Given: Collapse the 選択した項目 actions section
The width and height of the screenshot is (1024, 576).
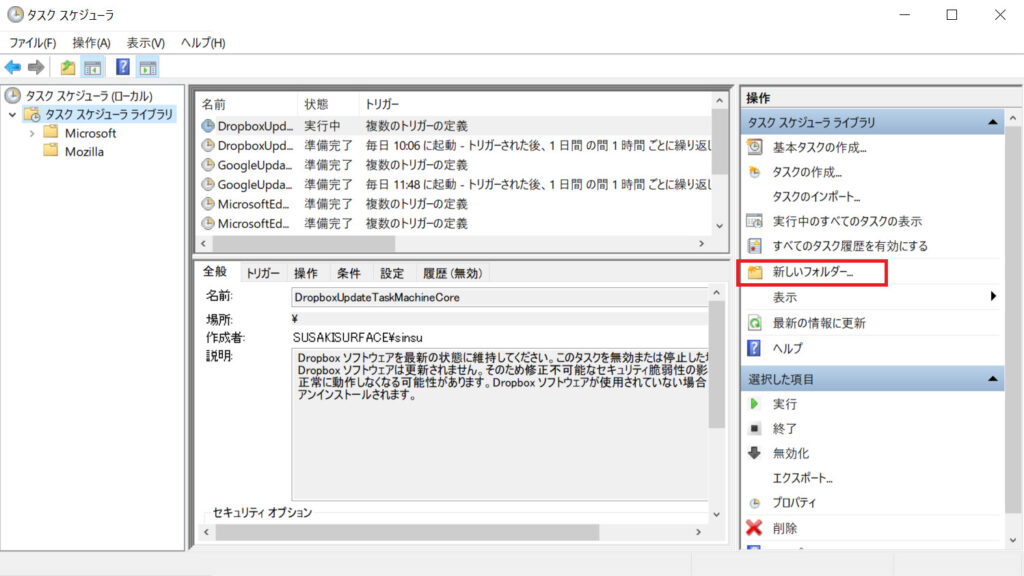Looking at the screenshot, I should click(993, 379).
